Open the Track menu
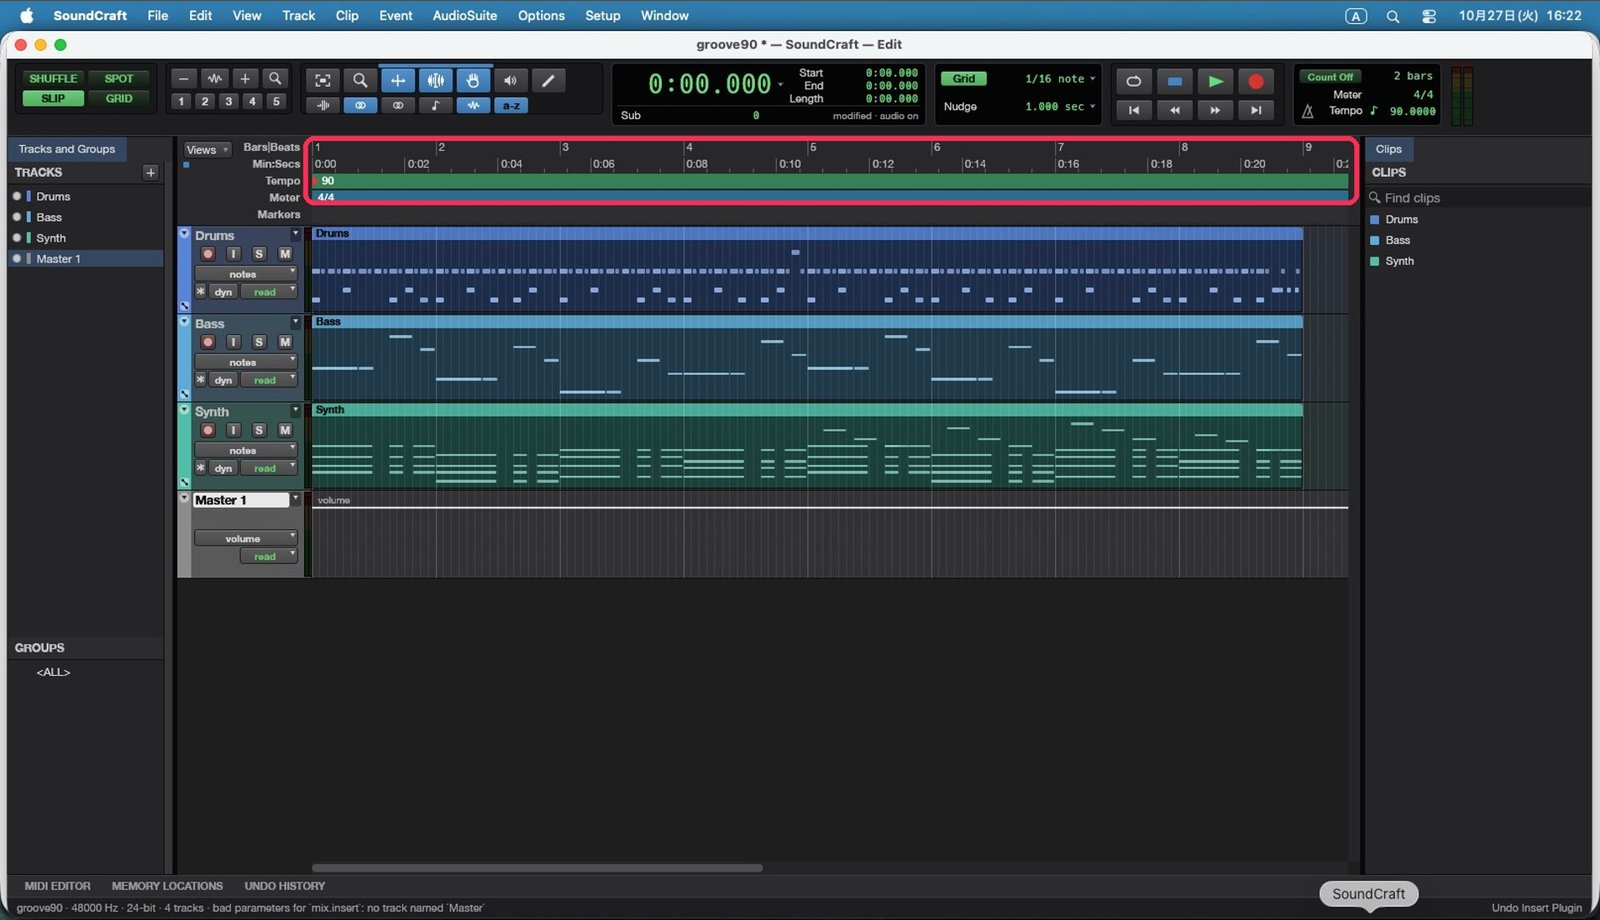 [298, 16]
